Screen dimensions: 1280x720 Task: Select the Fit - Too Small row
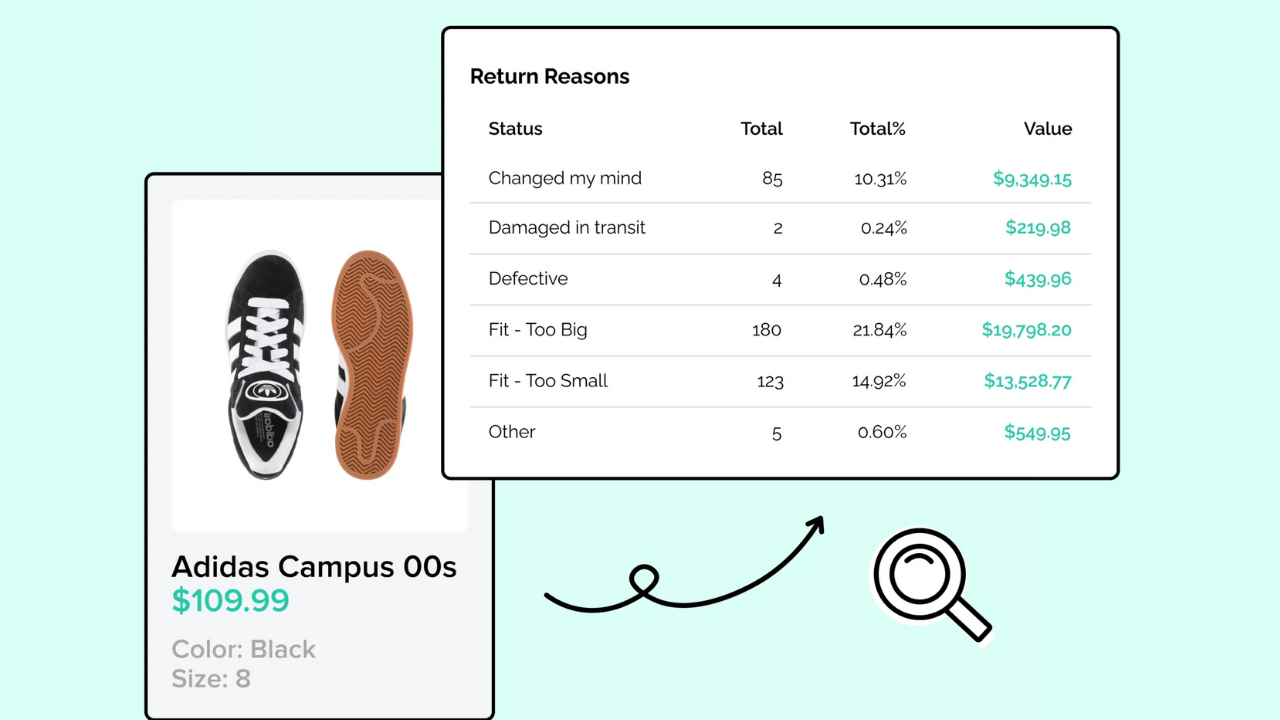click(x=548, y=381)
